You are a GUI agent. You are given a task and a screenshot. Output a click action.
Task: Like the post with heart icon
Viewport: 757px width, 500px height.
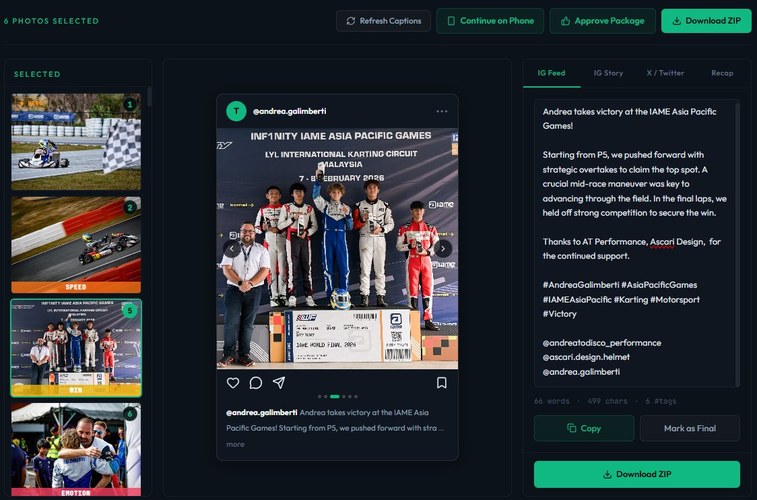point(233,383)
